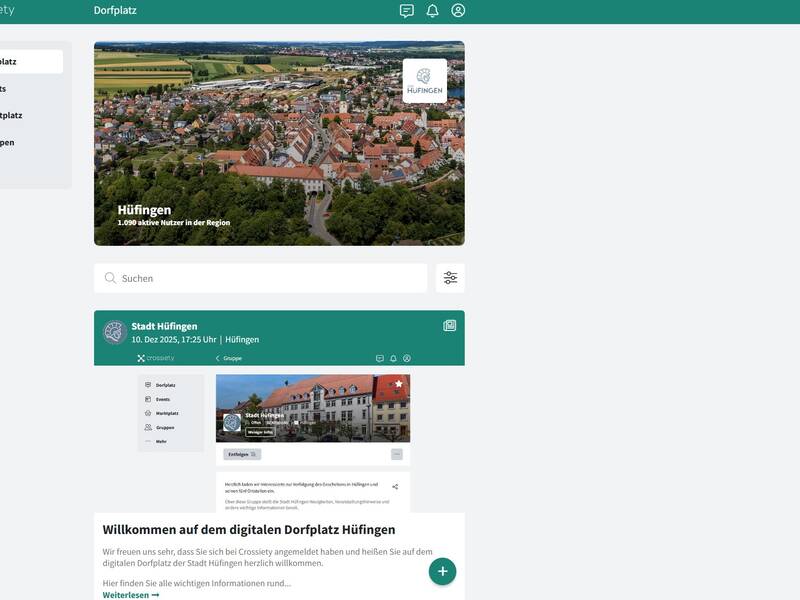Open the post preview screenshot image
The image size is (800, 600).
click(x=279, y=432)
